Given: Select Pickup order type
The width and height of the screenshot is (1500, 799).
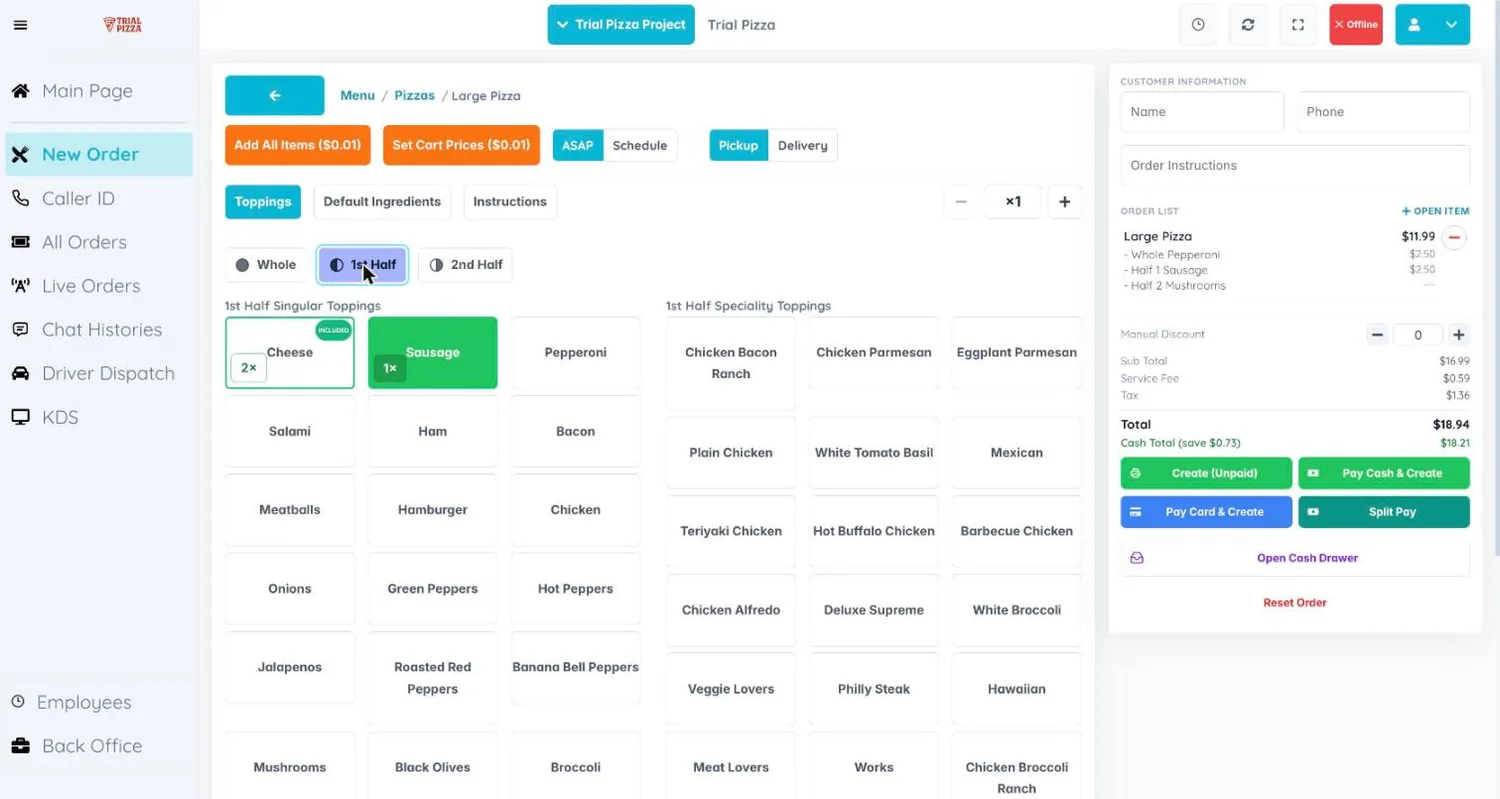Looking at the screenshot, I should pos(738,145).
